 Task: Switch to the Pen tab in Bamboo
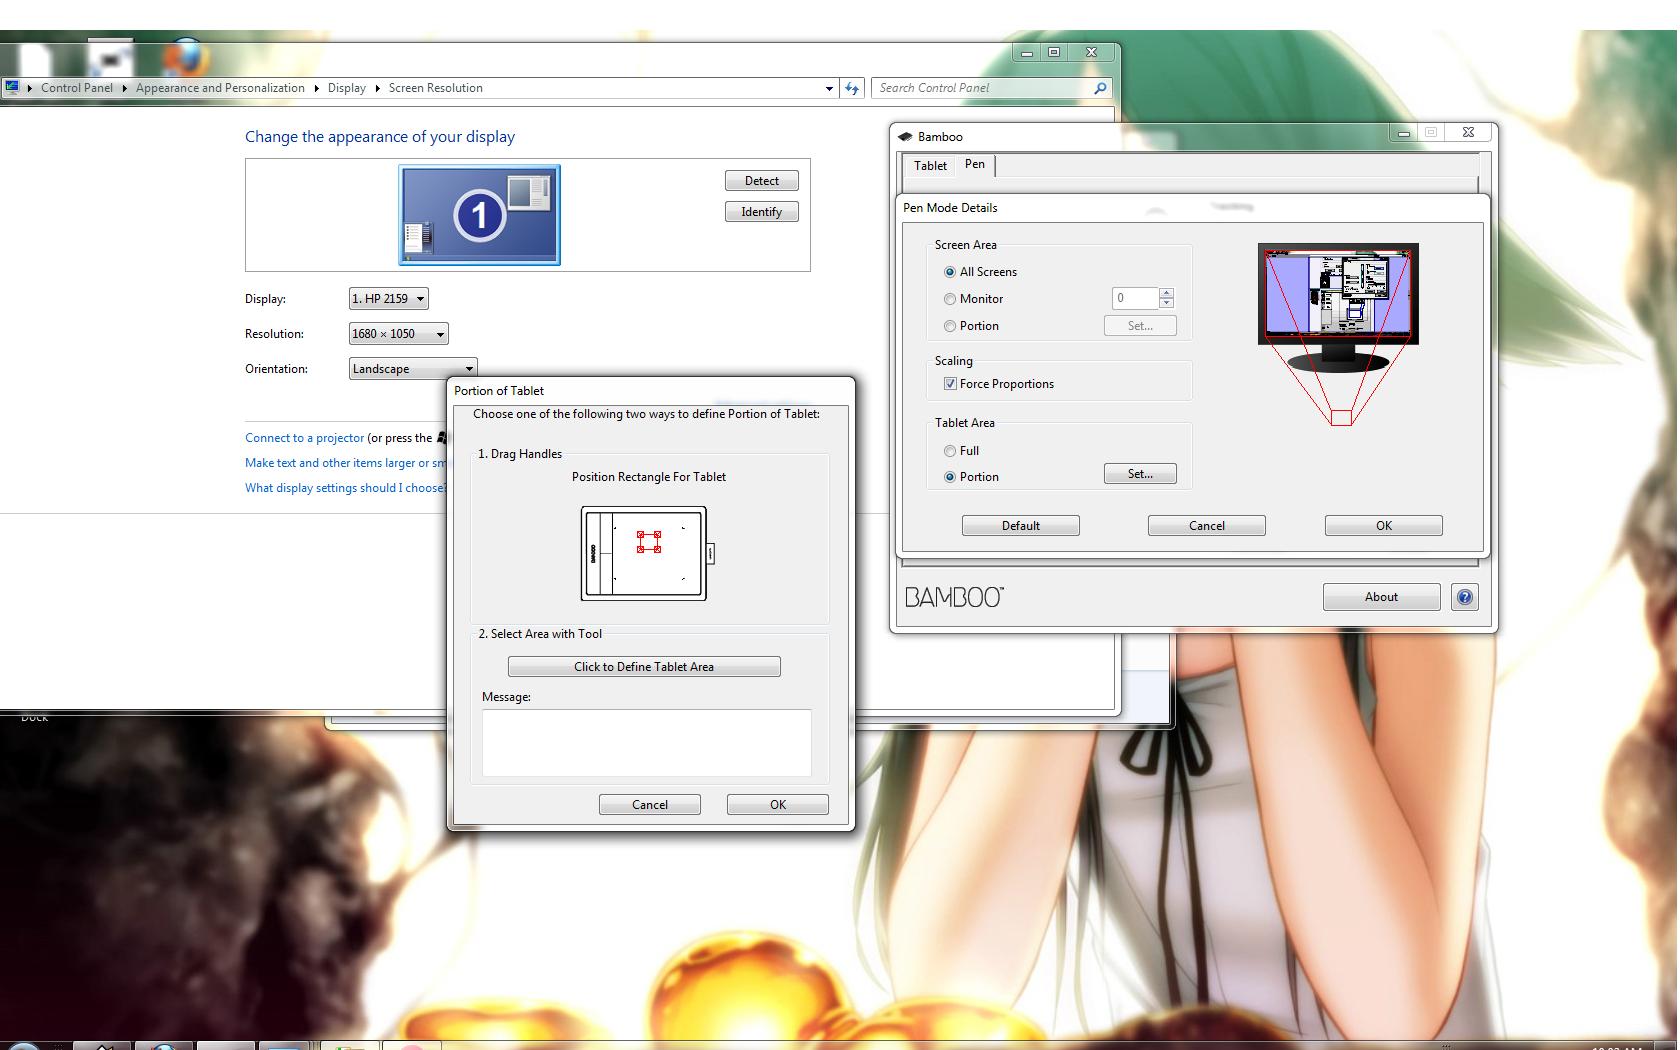(x=975, y=164)
